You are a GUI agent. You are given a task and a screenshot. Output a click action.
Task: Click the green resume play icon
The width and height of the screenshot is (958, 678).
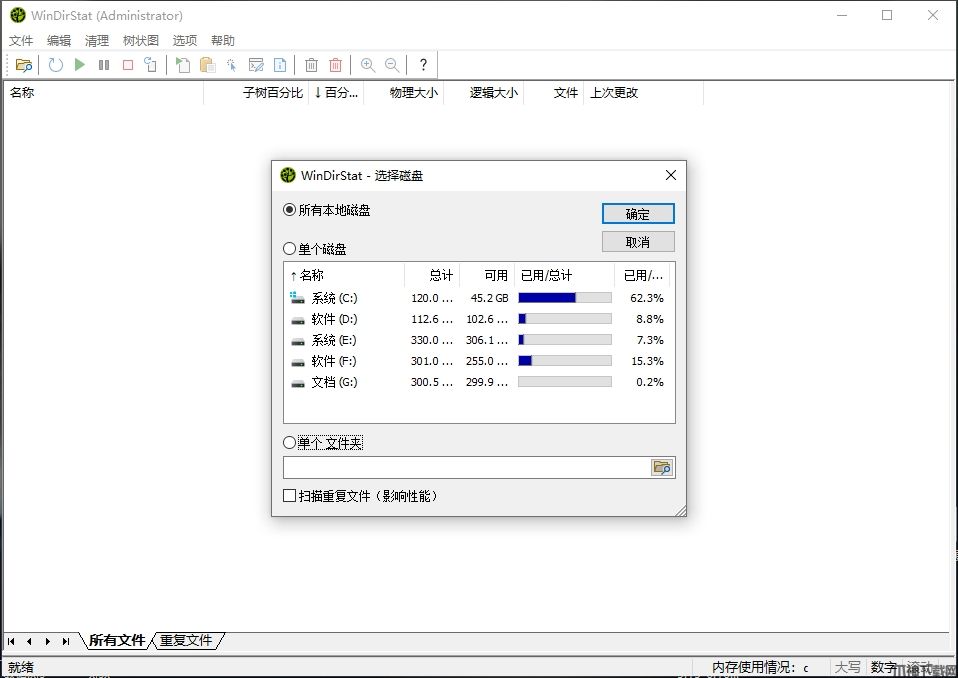79,65
